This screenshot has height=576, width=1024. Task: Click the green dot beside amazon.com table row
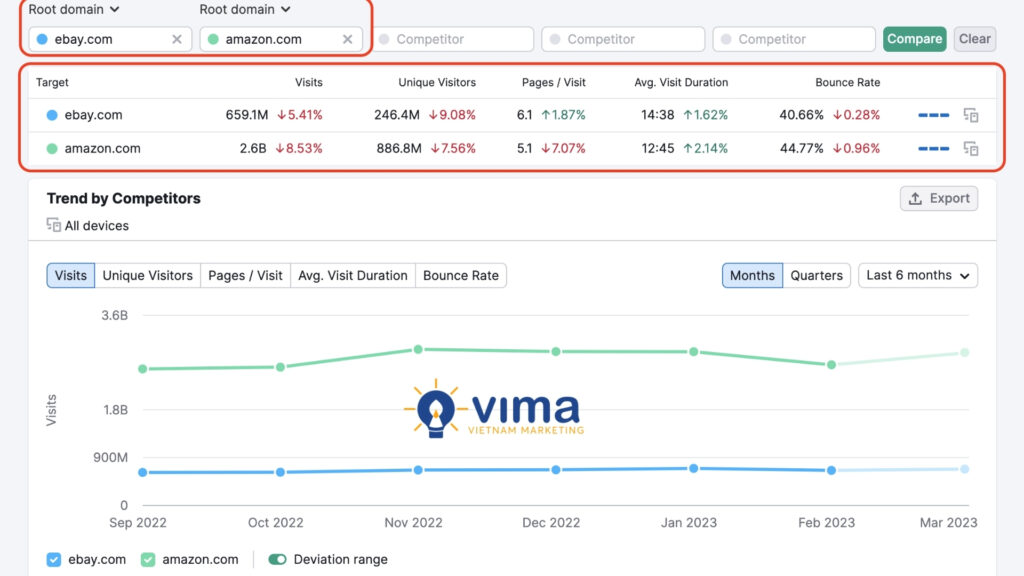tap(52, 148)
